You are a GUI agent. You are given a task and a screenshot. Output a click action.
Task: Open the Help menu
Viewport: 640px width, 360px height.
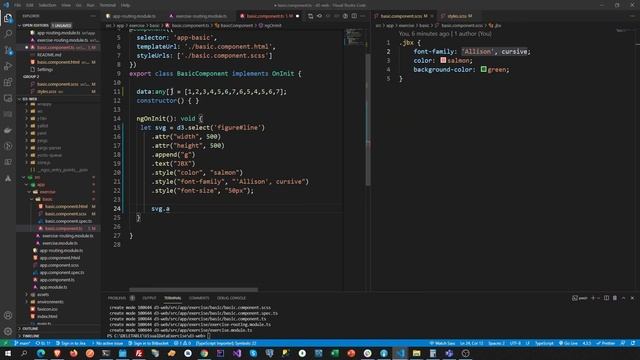coord(126,5)
